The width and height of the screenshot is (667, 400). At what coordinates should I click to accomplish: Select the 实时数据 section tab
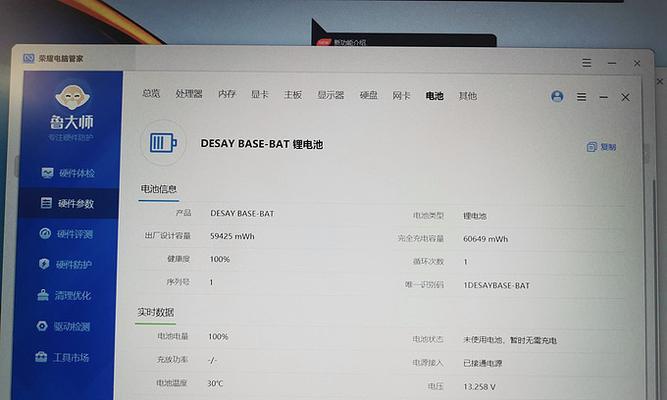[x=156, y=312]
